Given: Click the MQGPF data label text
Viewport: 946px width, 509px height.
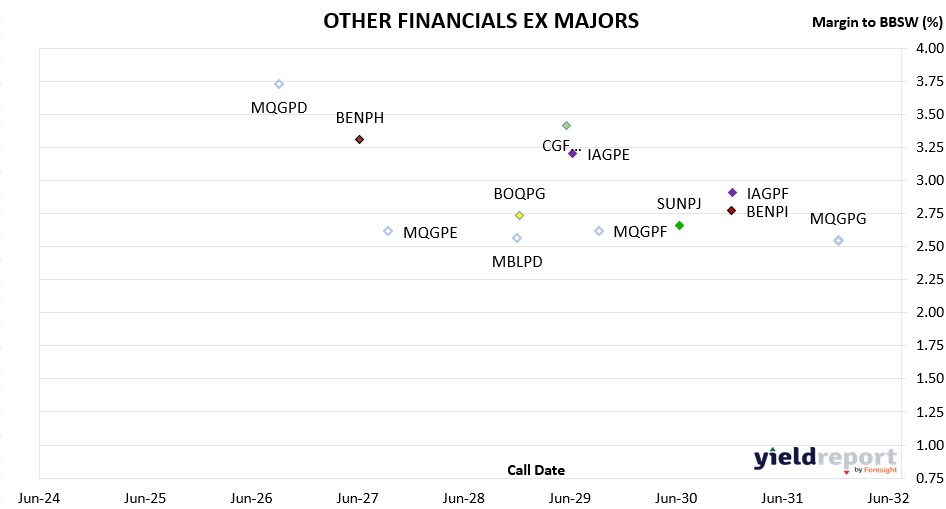Looking at the screenshot, I should pyautogui.click(x=640, y=232).
